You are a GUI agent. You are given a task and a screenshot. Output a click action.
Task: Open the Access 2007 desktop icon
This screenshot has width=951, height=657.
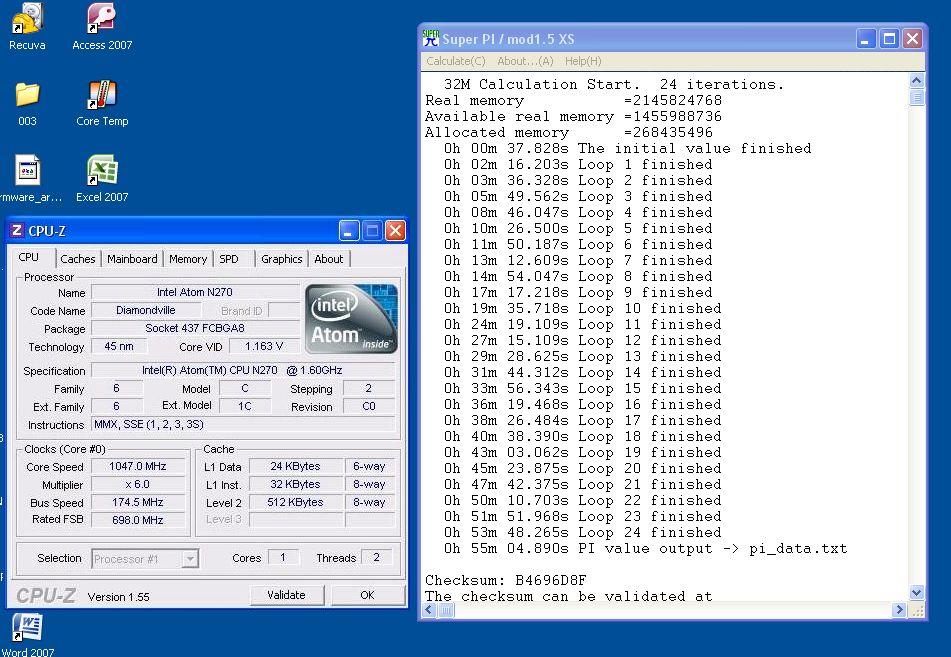tap(102, 27)
